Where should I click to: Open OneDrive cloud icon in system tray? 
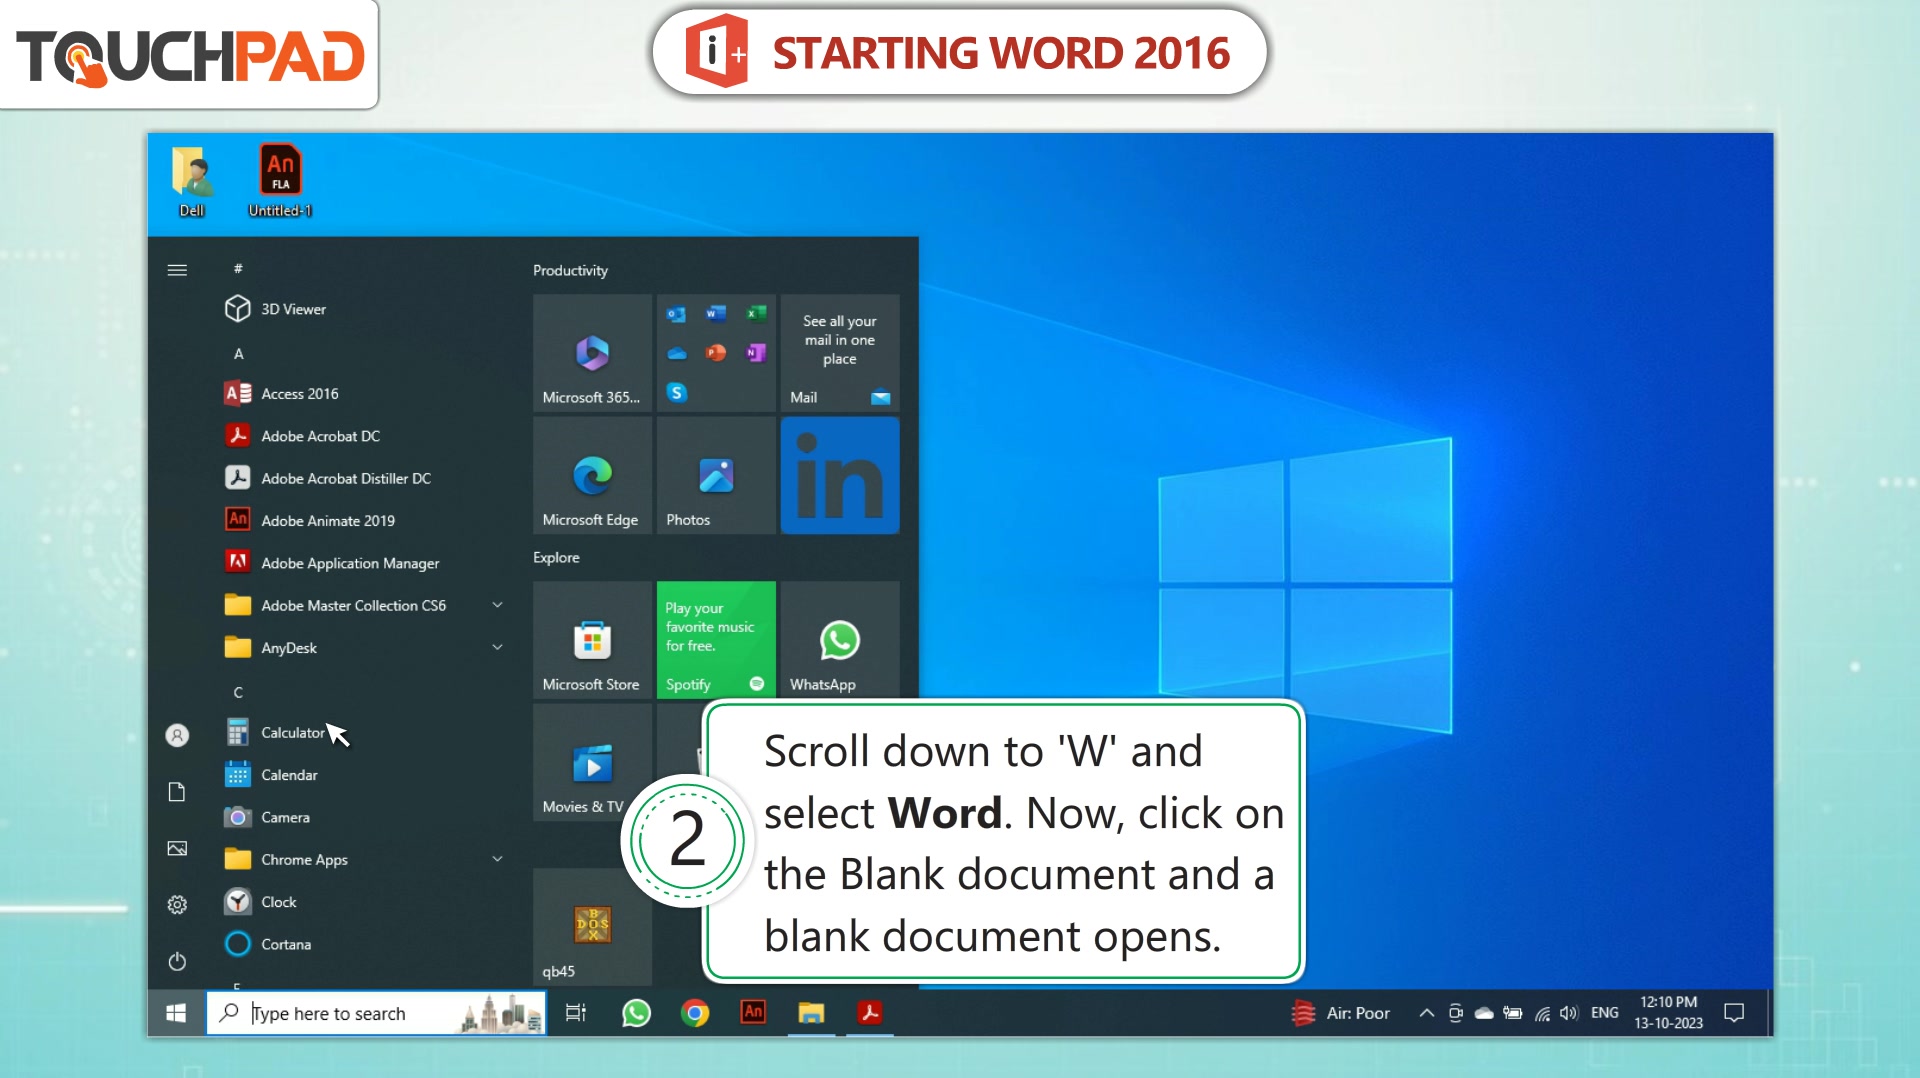click(x=1484, y=1013)
